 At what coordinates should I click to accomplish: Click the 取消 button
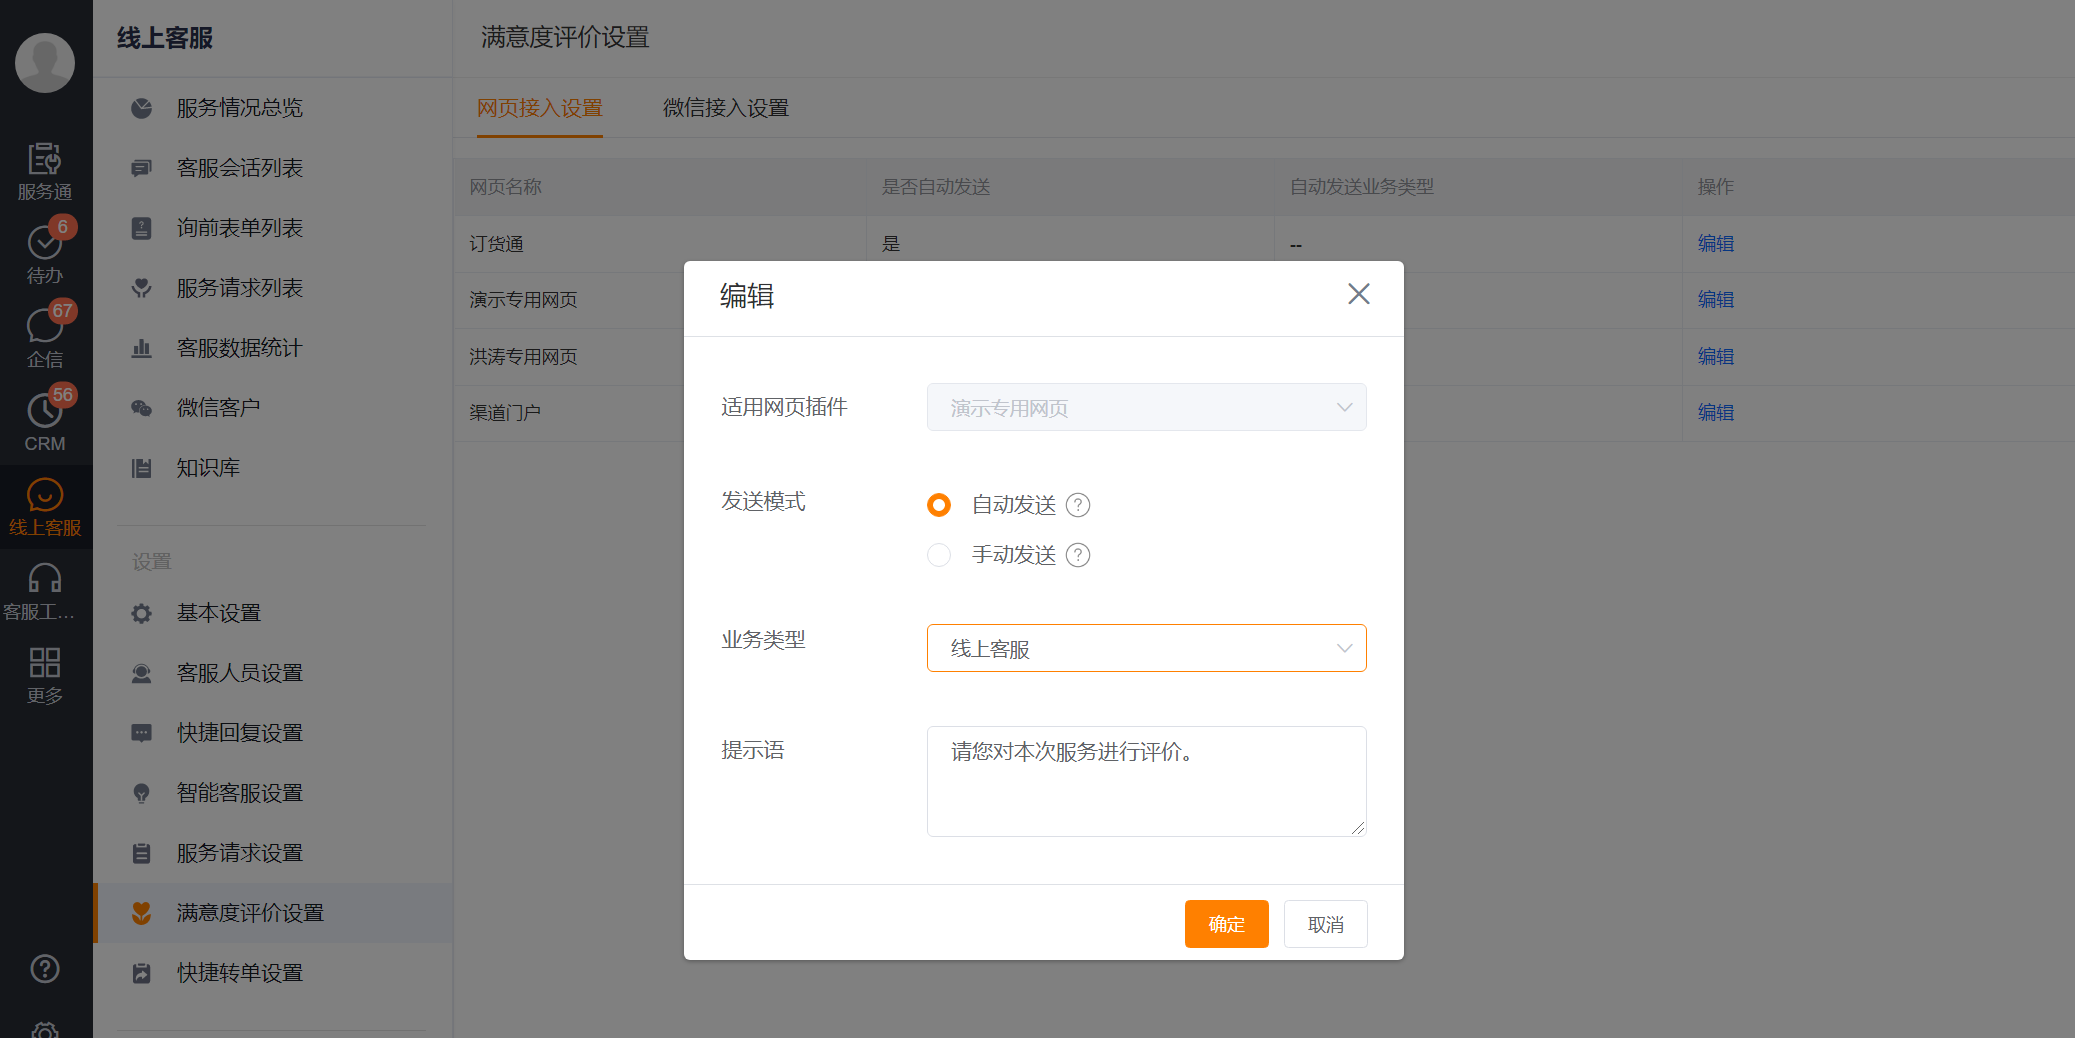pos(1325,924)
